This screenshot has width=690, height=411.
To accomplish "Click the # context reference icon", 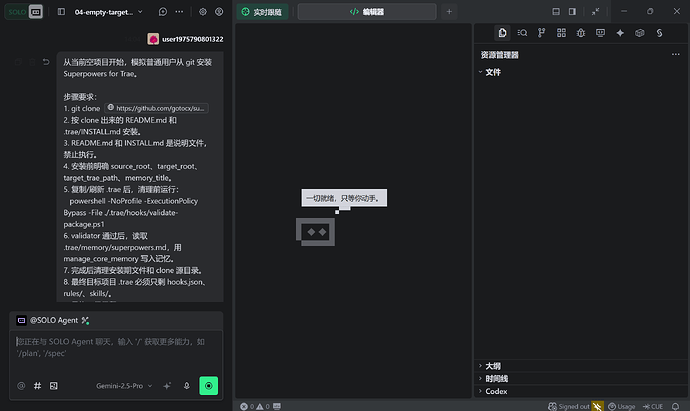I will click(37, 386).
